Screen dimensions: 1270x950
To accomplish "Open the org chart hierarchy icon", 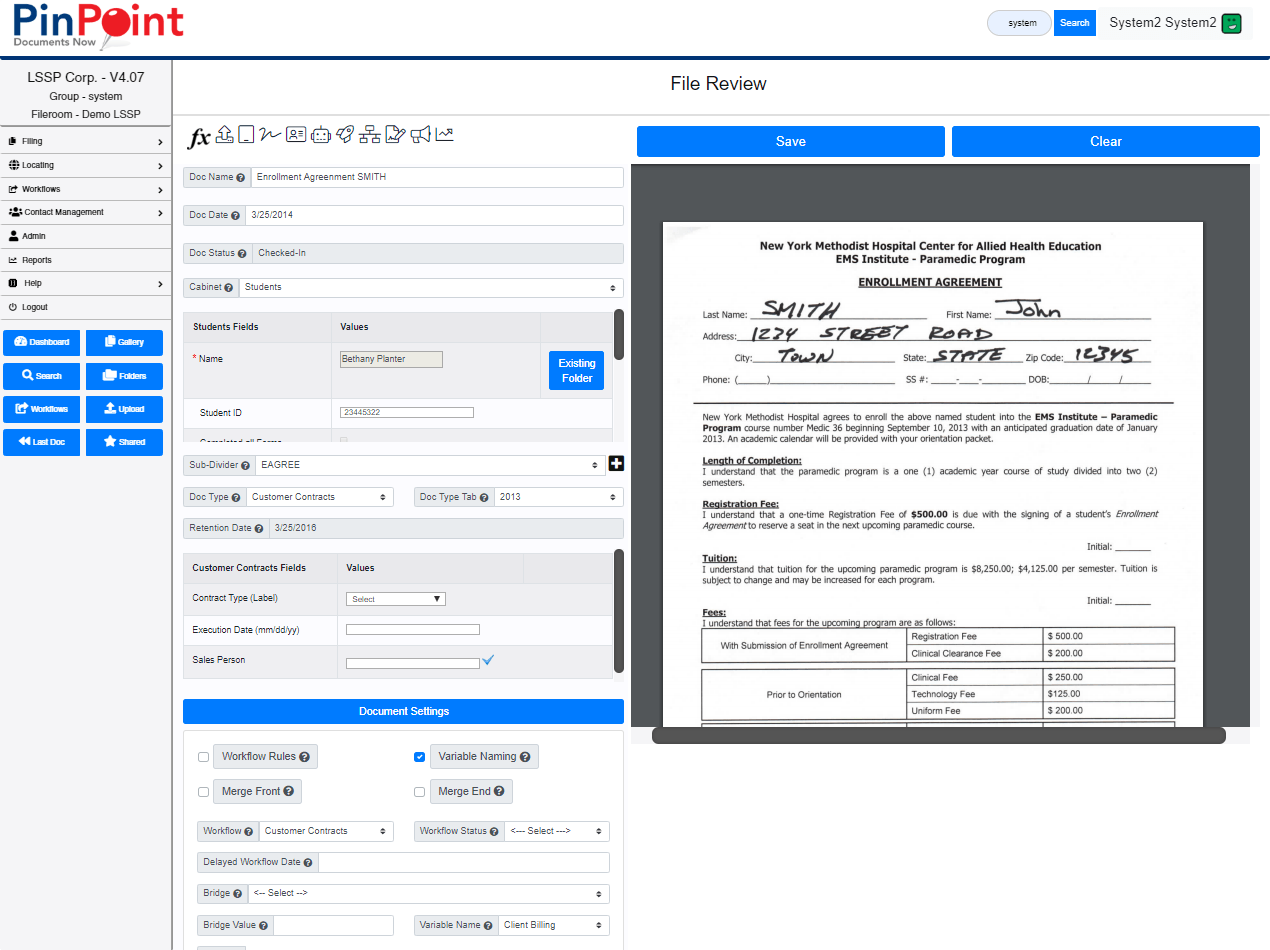I will (370, 135).
